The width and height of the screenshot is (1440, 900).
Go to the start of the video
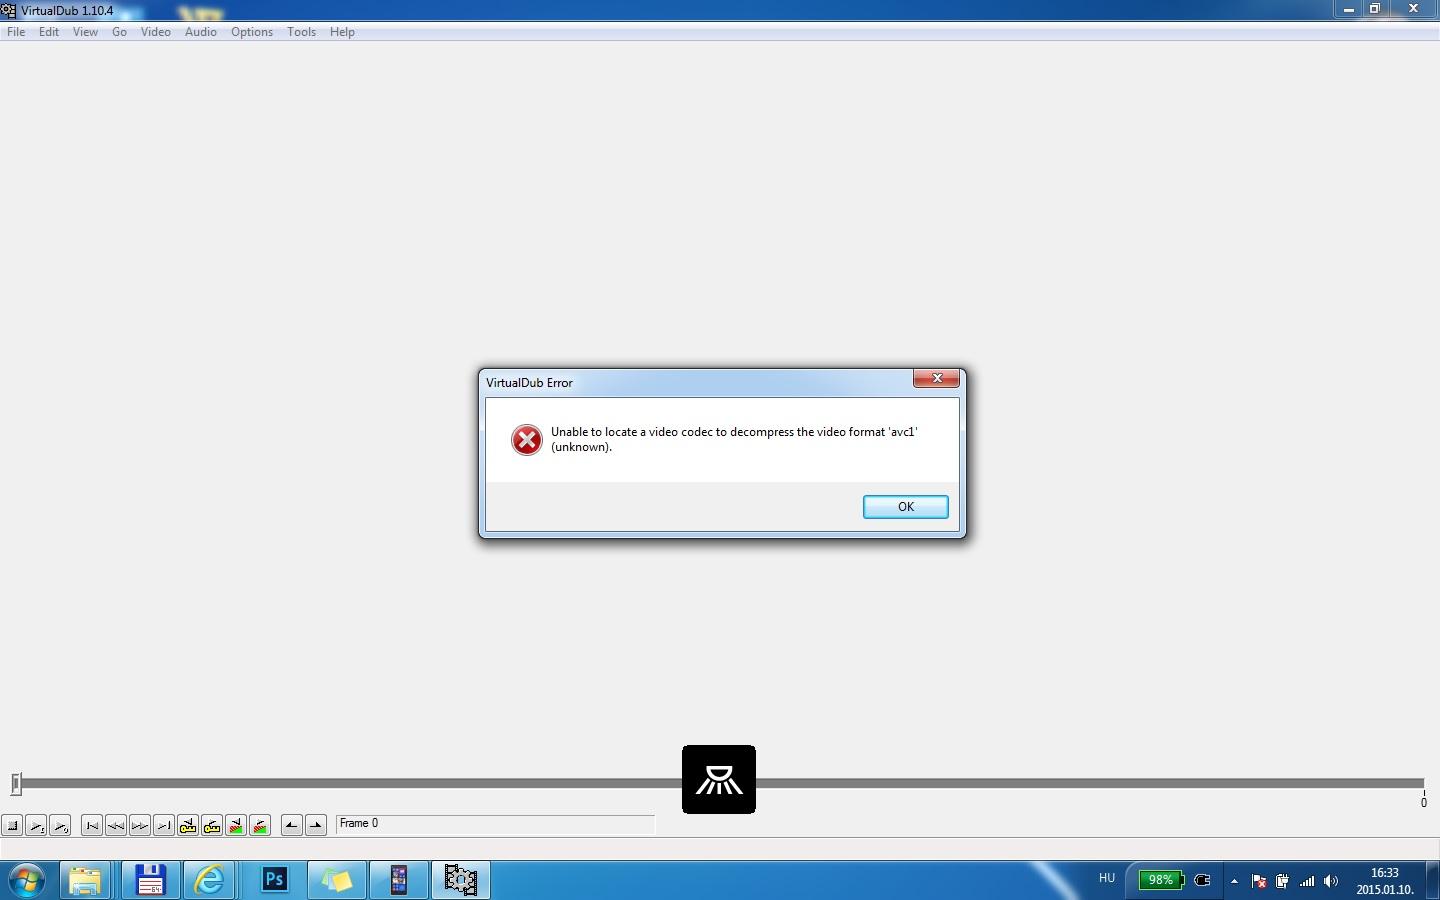(92, 826)
